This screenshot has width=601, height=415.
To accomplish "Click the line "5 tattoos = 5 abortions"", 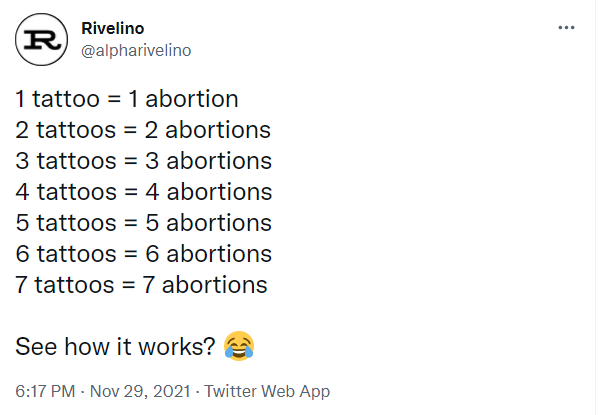I will tap(143, 223).
